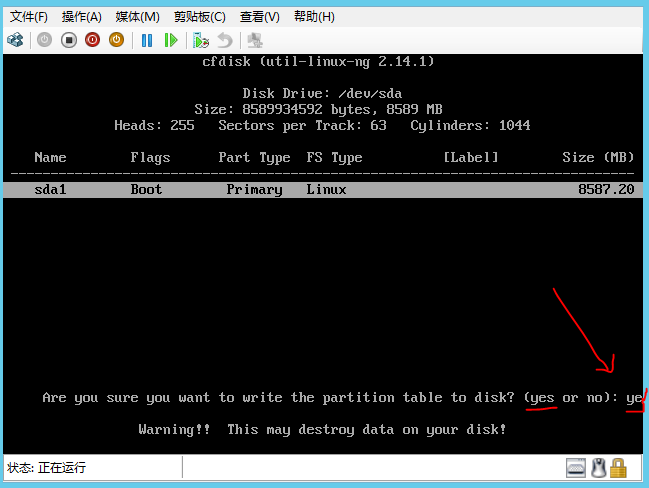Click the write partition table prompt

[330, 398]
